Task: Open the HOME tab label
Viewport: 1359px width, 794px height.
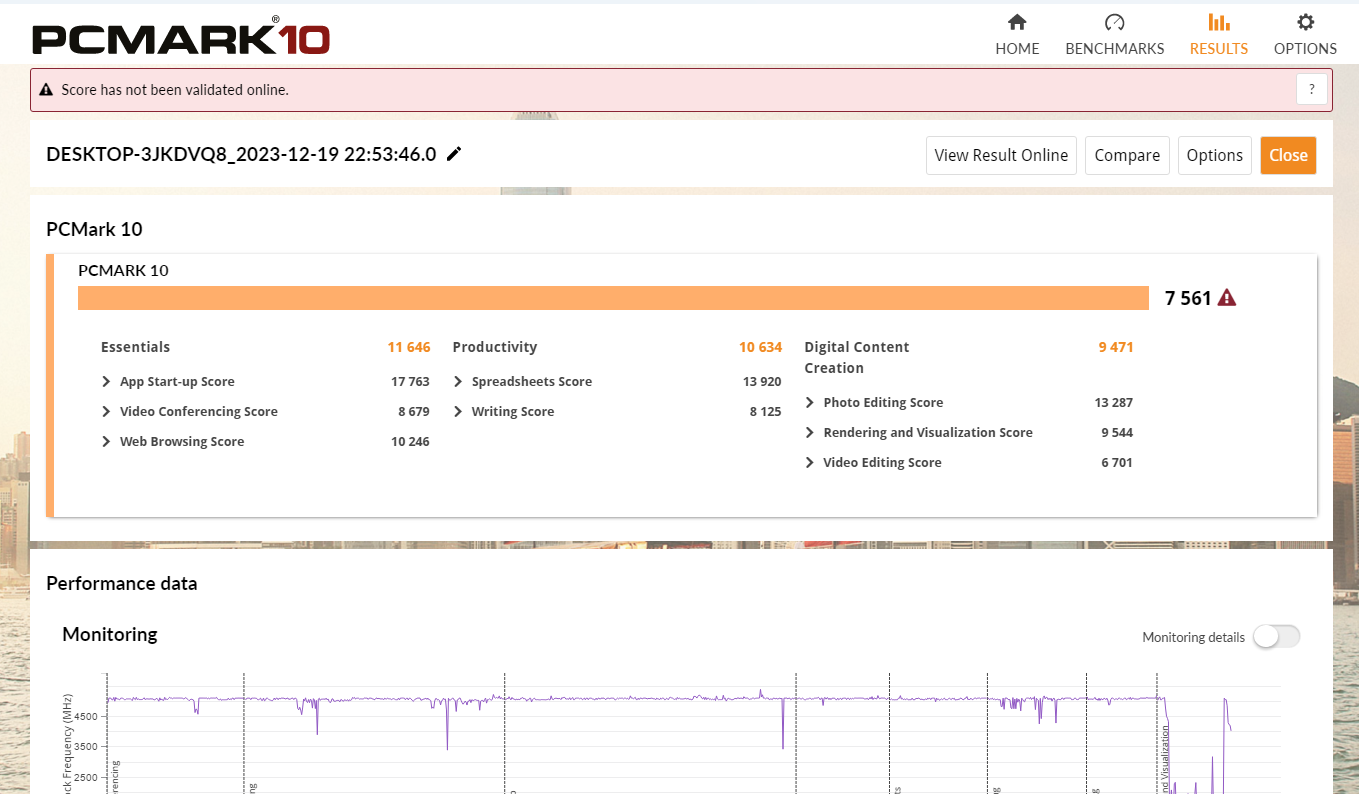Action: point(1017,49)
